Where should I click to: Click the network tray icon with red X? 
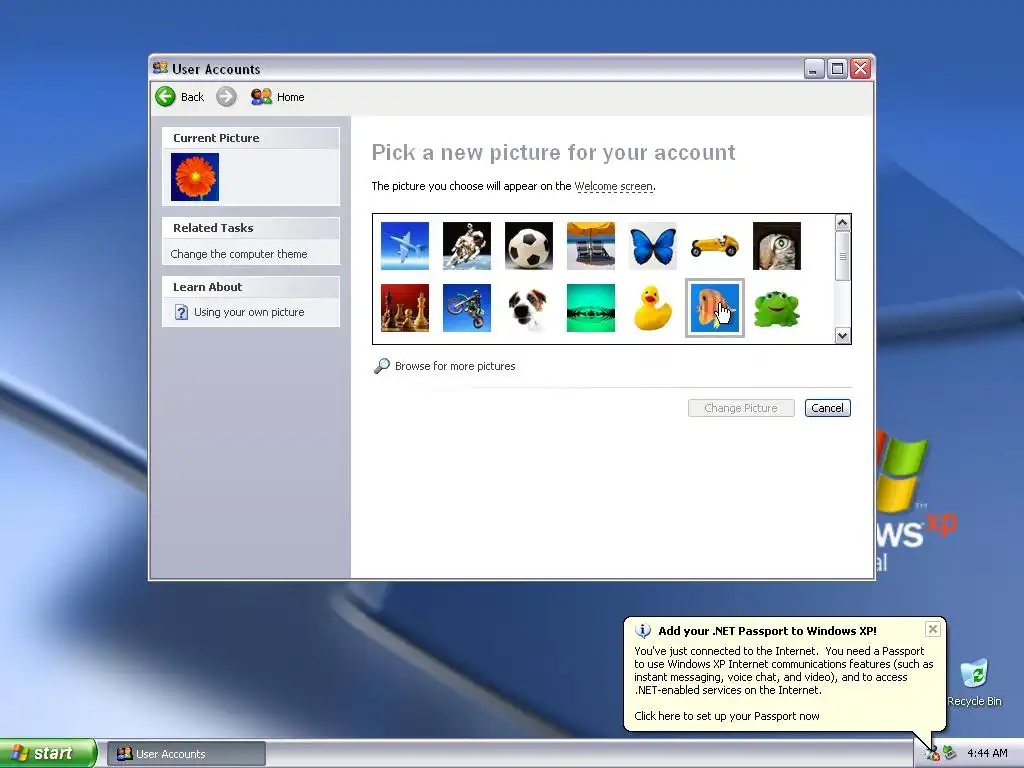coord(932,754)
